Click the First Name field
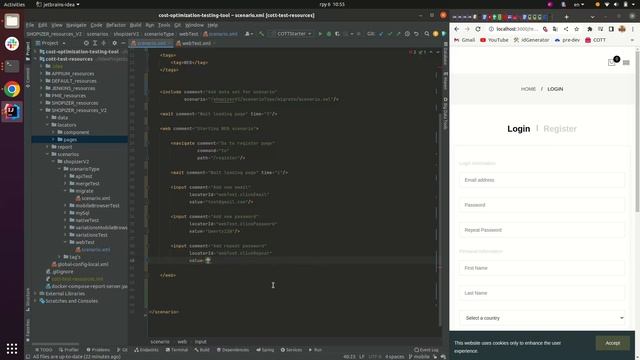Viewport: 640px width, 360px height. pos(542,268)
